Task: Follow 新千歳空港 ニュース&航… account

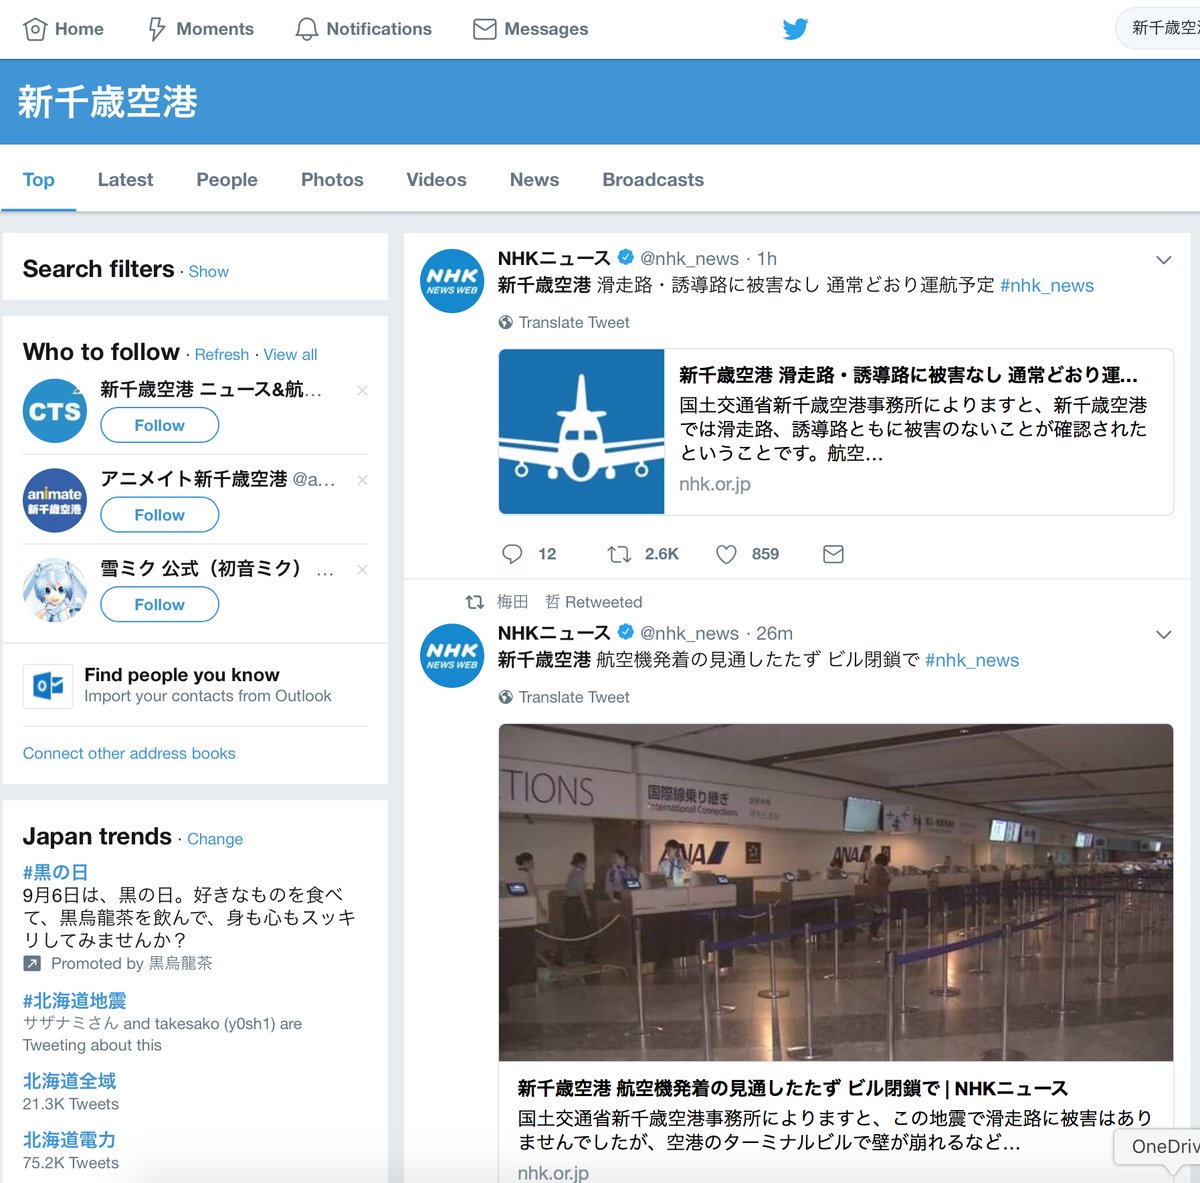Action: [x=159, y=425]
